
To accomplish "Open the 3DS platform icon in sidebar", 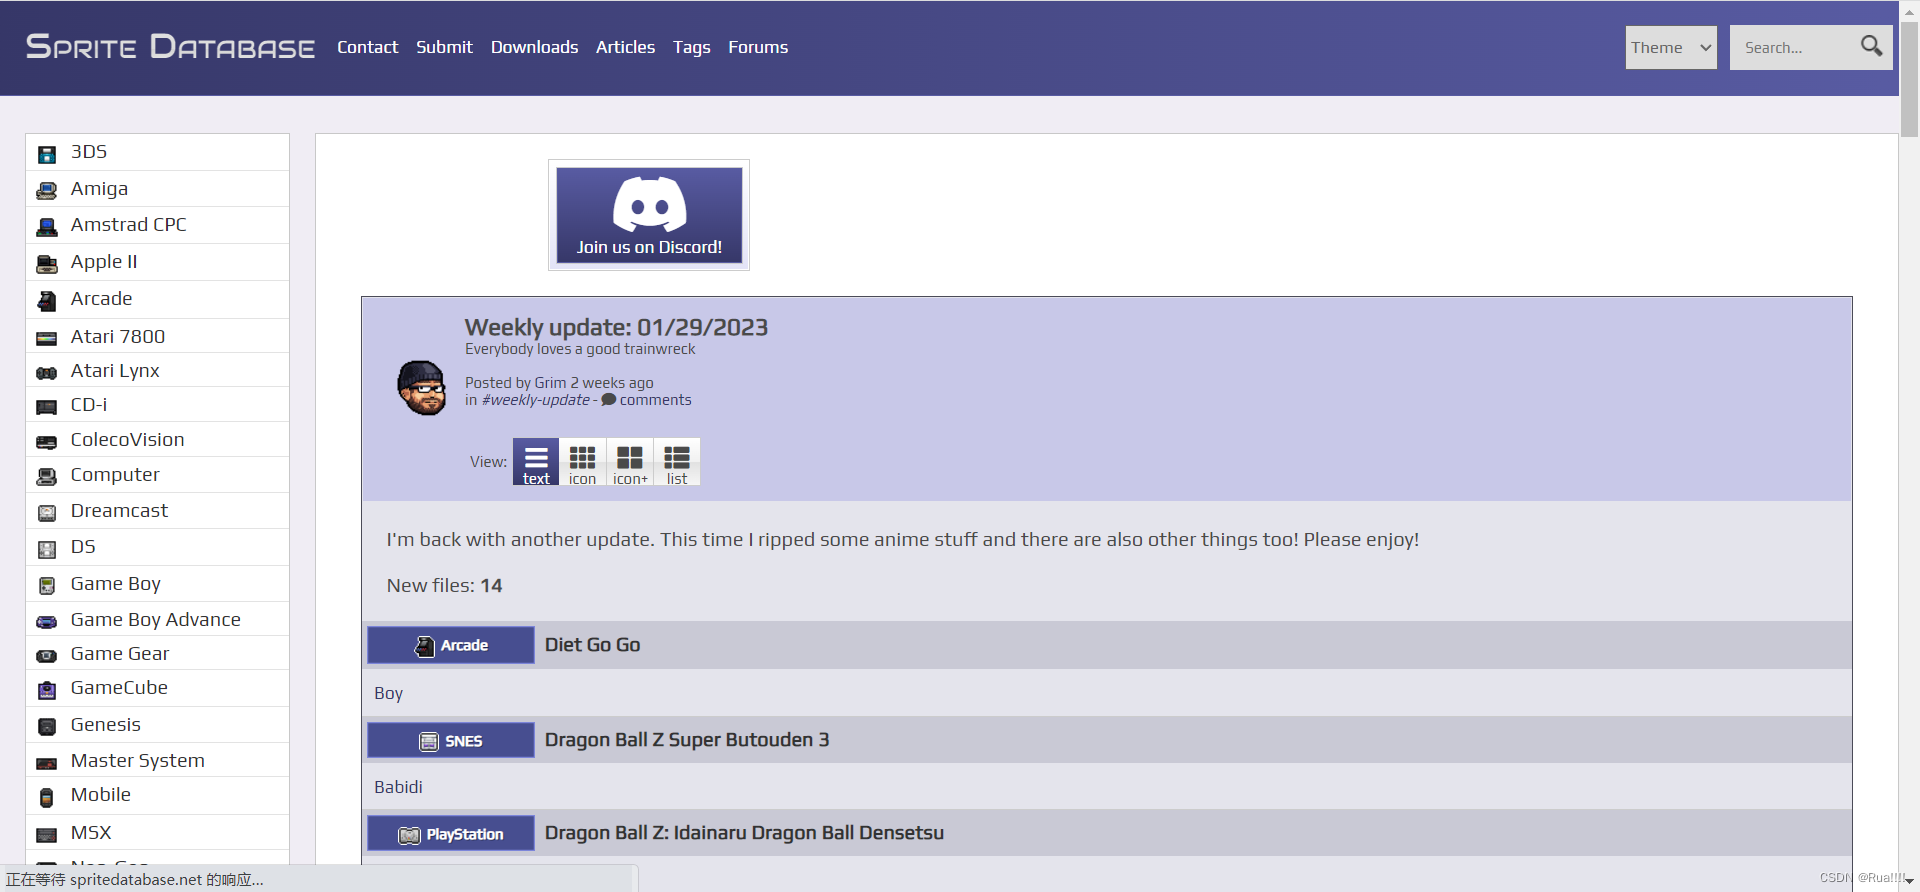I will 47,154.
